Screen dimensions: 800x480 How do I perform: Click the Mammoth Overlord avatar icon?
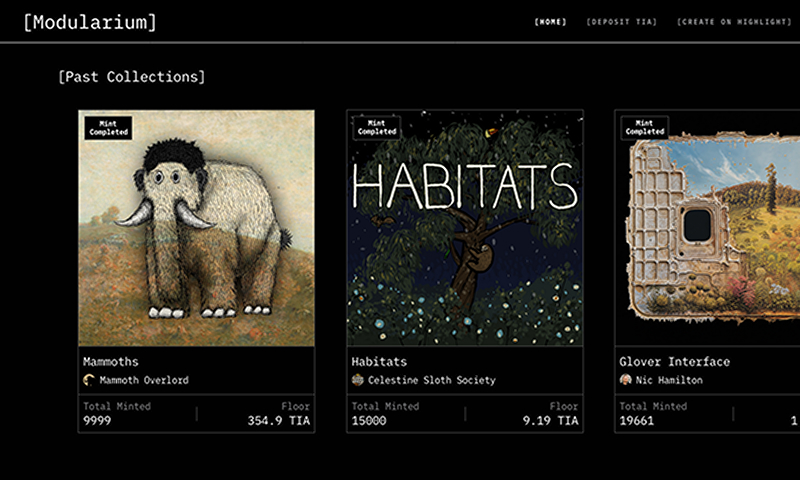[89, 380]
